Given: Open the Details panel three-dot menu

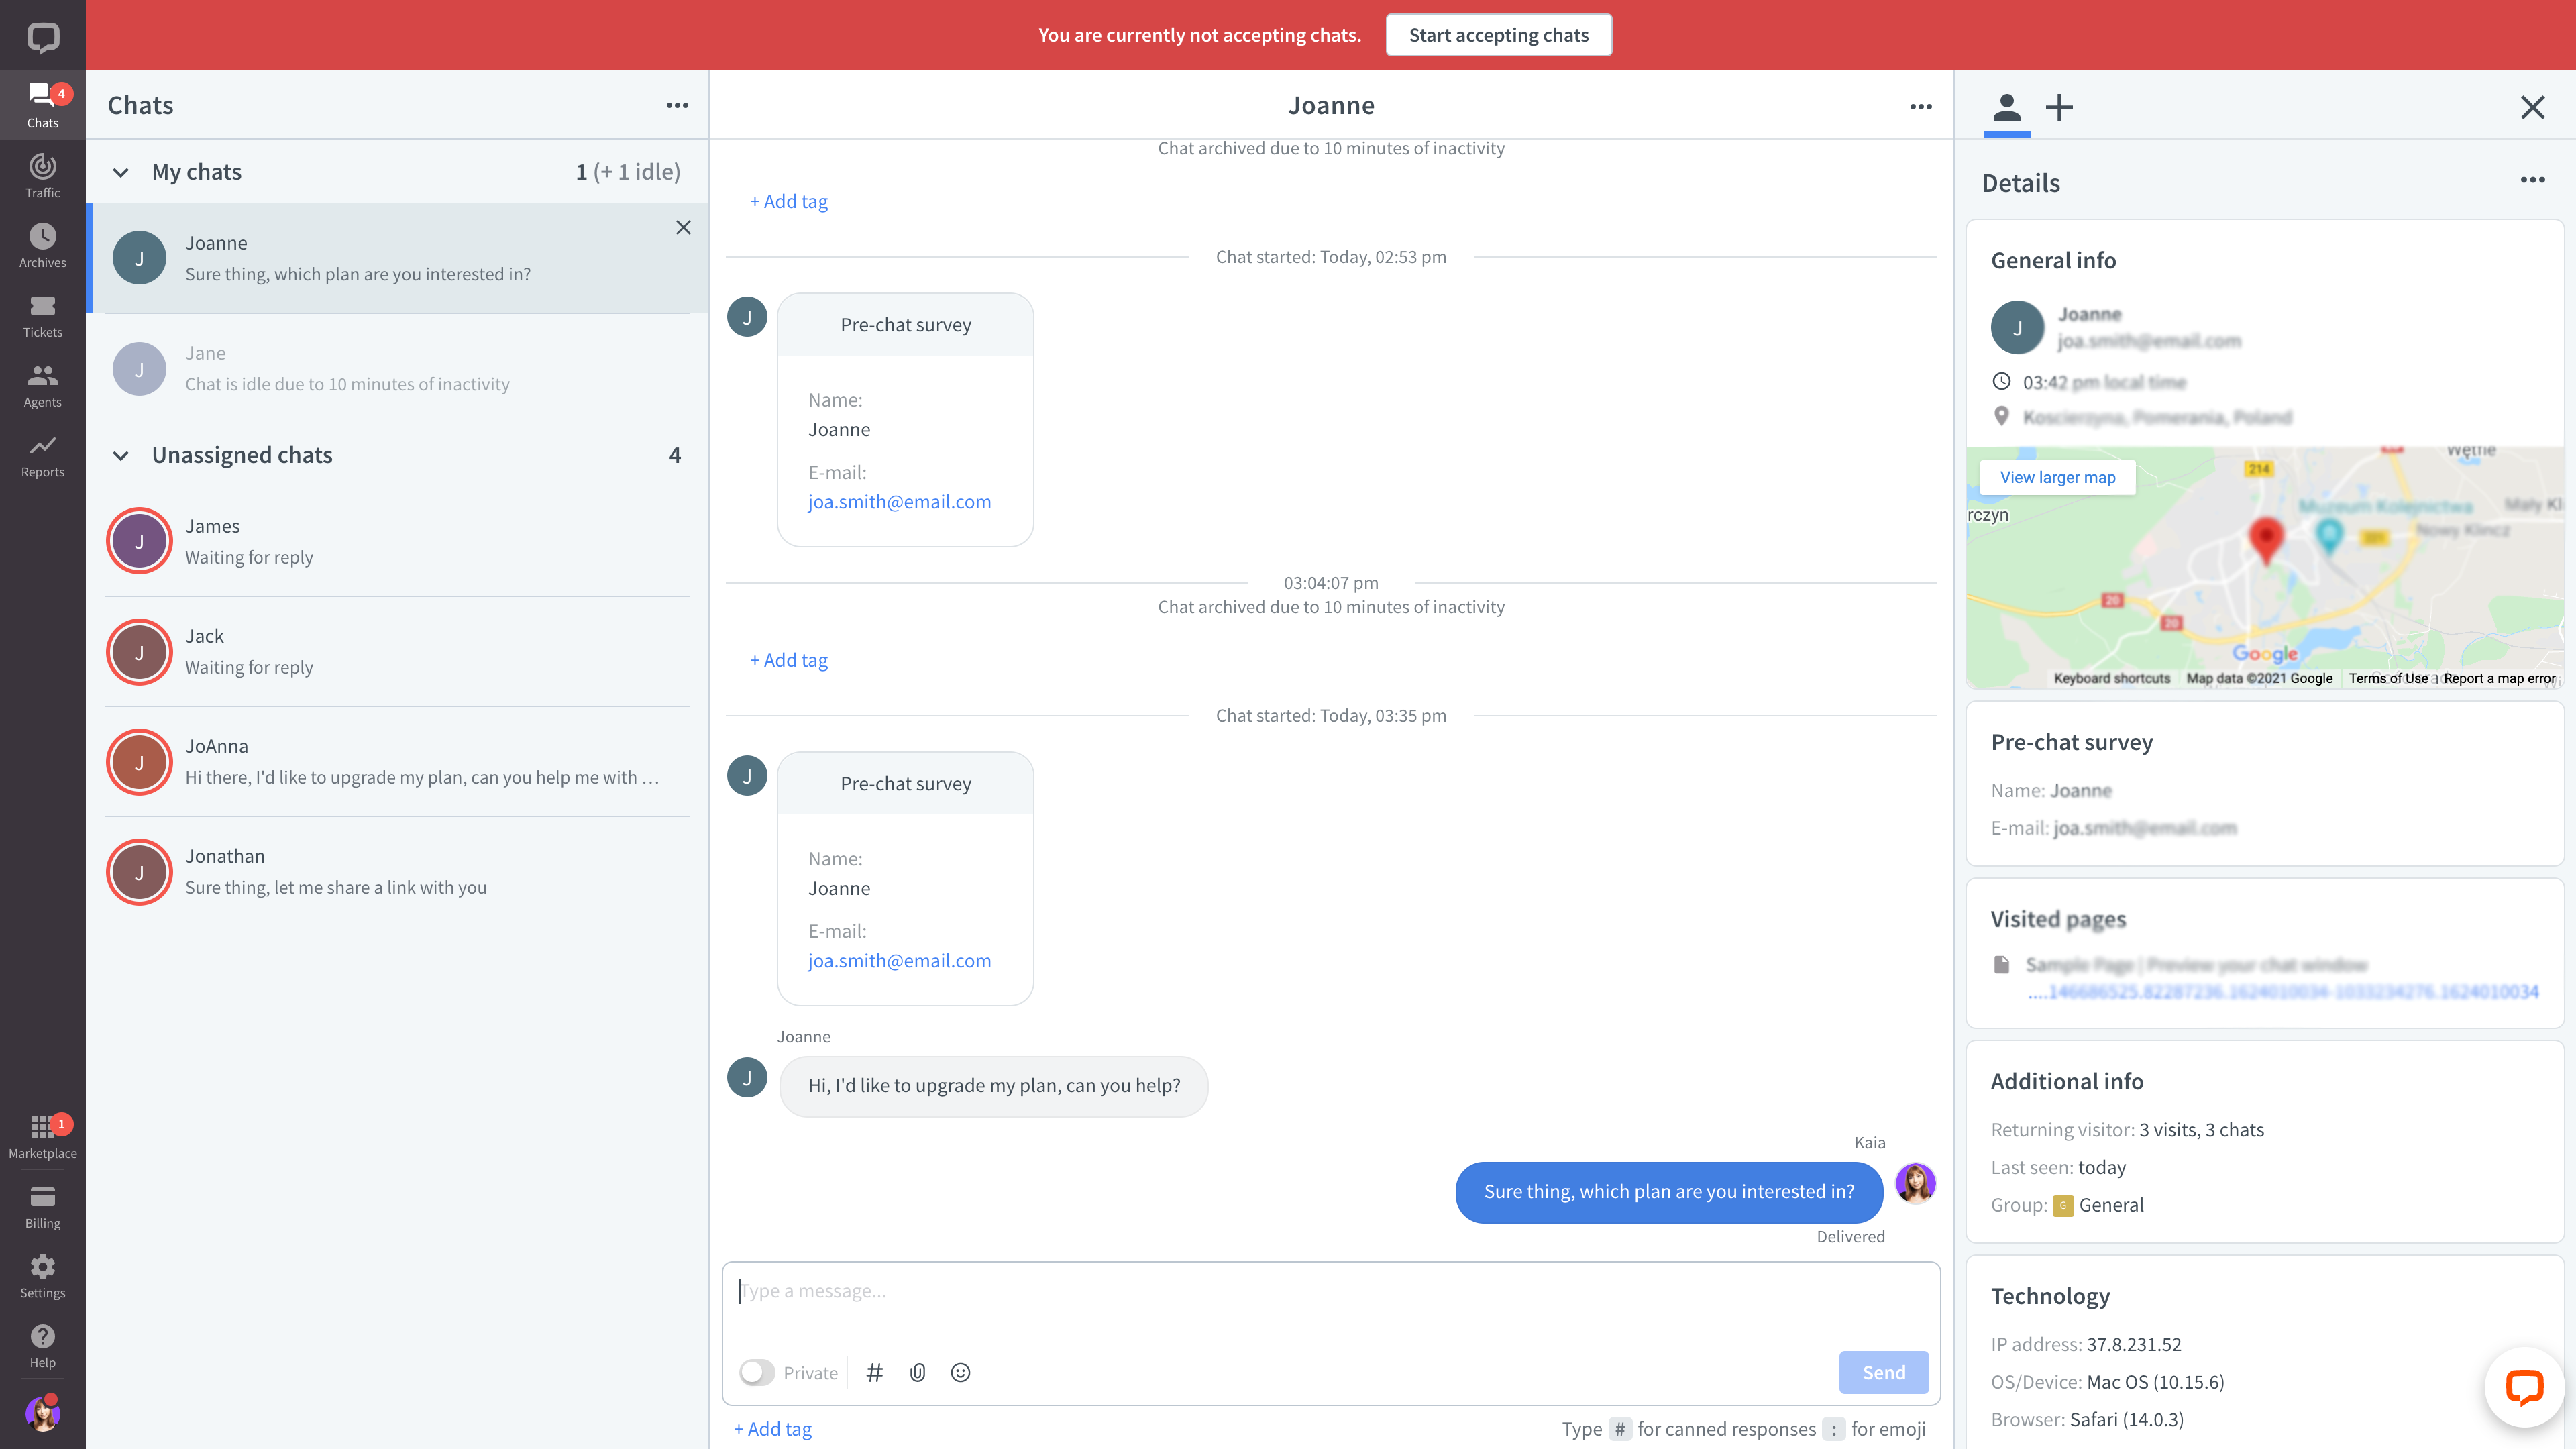Looking at the screenshot, I should click(2532, 180).
